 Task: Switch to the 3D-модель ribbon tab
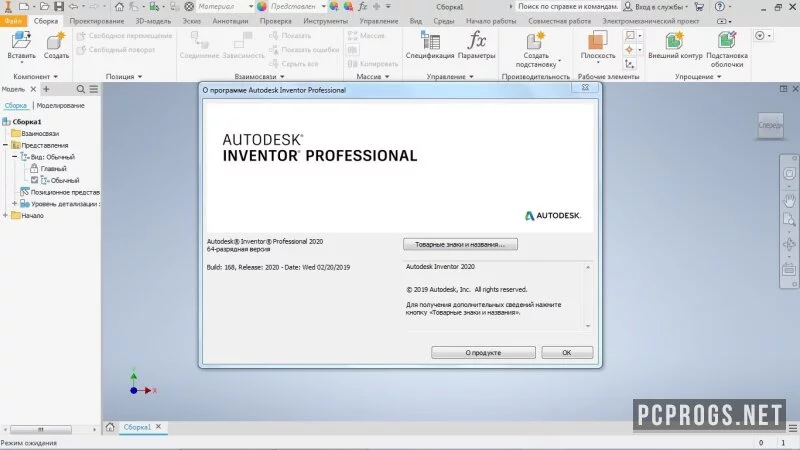(x=153, y=21)
